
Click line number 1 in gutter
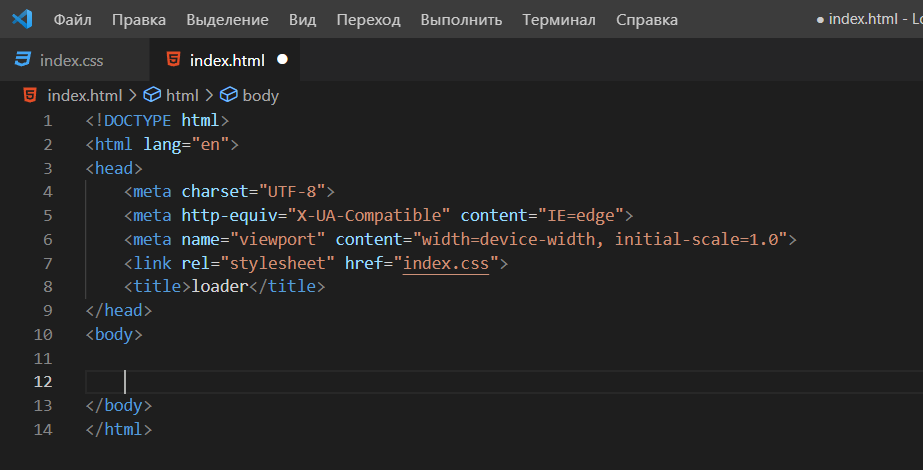click(x=48, y=121)
